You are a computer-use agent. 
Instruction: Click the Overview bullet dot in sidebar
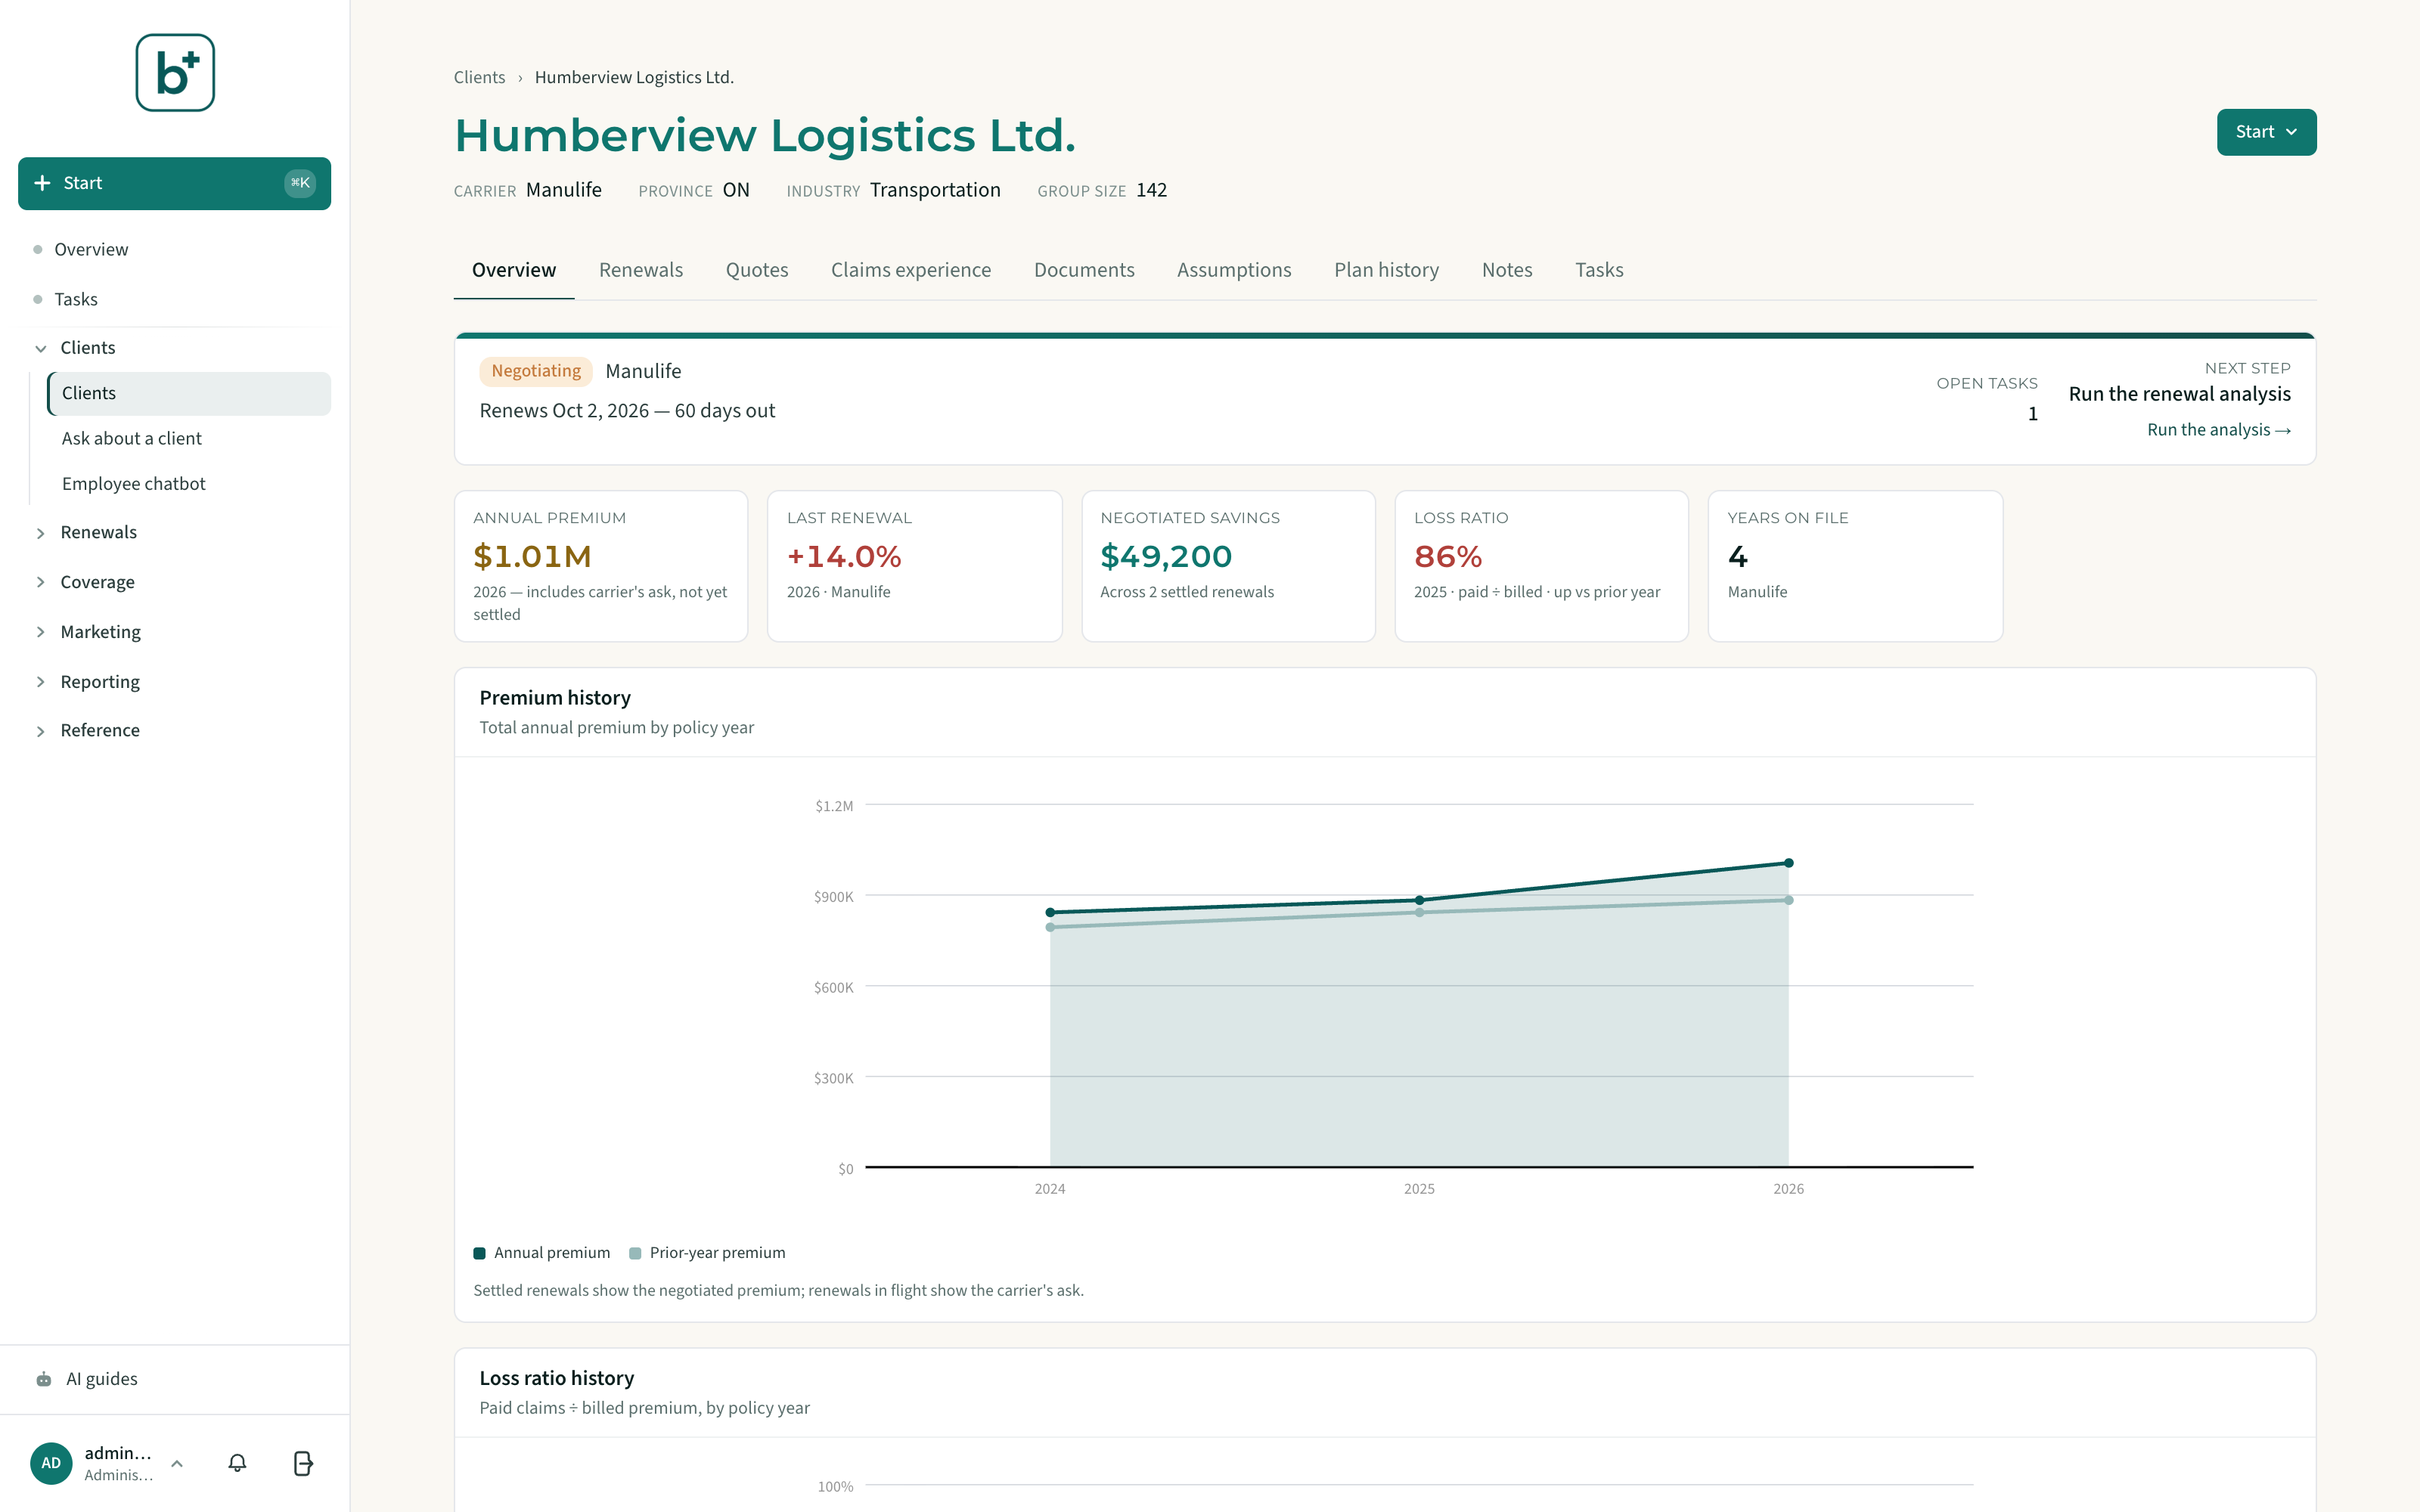point(38,249)
